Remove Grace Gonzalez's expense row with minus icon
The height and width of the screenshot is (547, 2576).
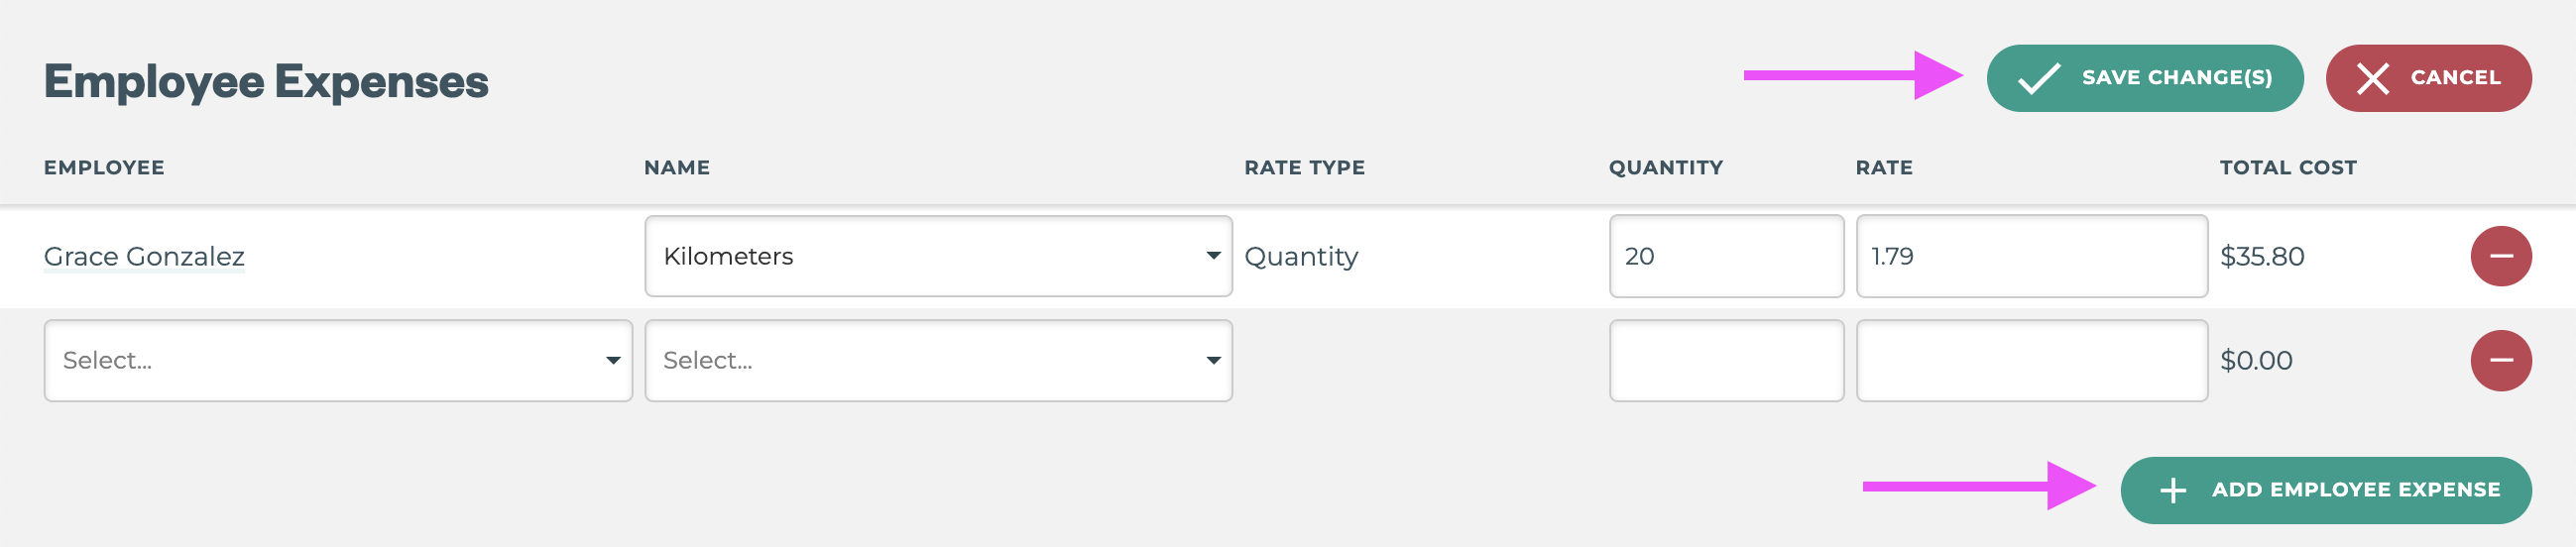(x=2500, y=256)
